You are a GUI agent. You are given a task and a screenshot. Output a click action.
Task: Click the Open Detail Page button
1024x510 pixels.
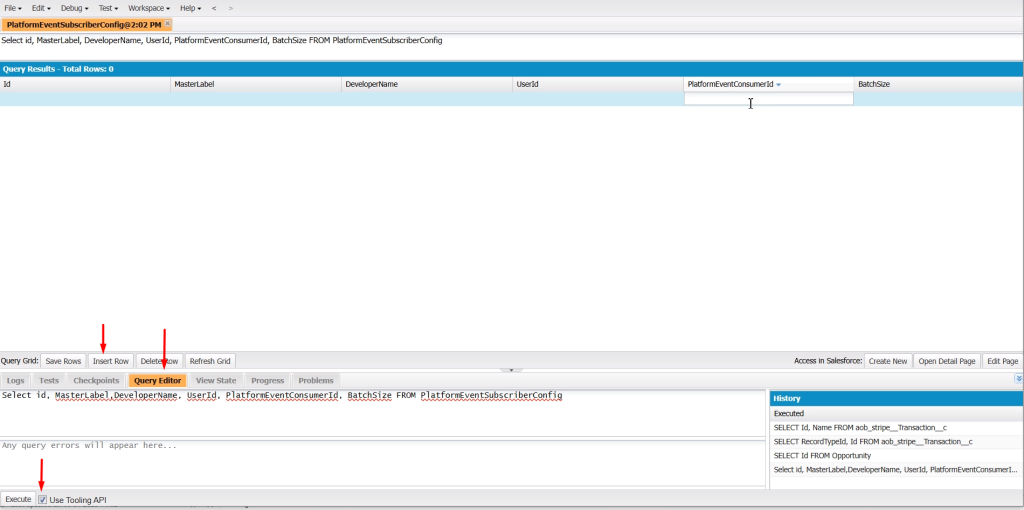947,361
